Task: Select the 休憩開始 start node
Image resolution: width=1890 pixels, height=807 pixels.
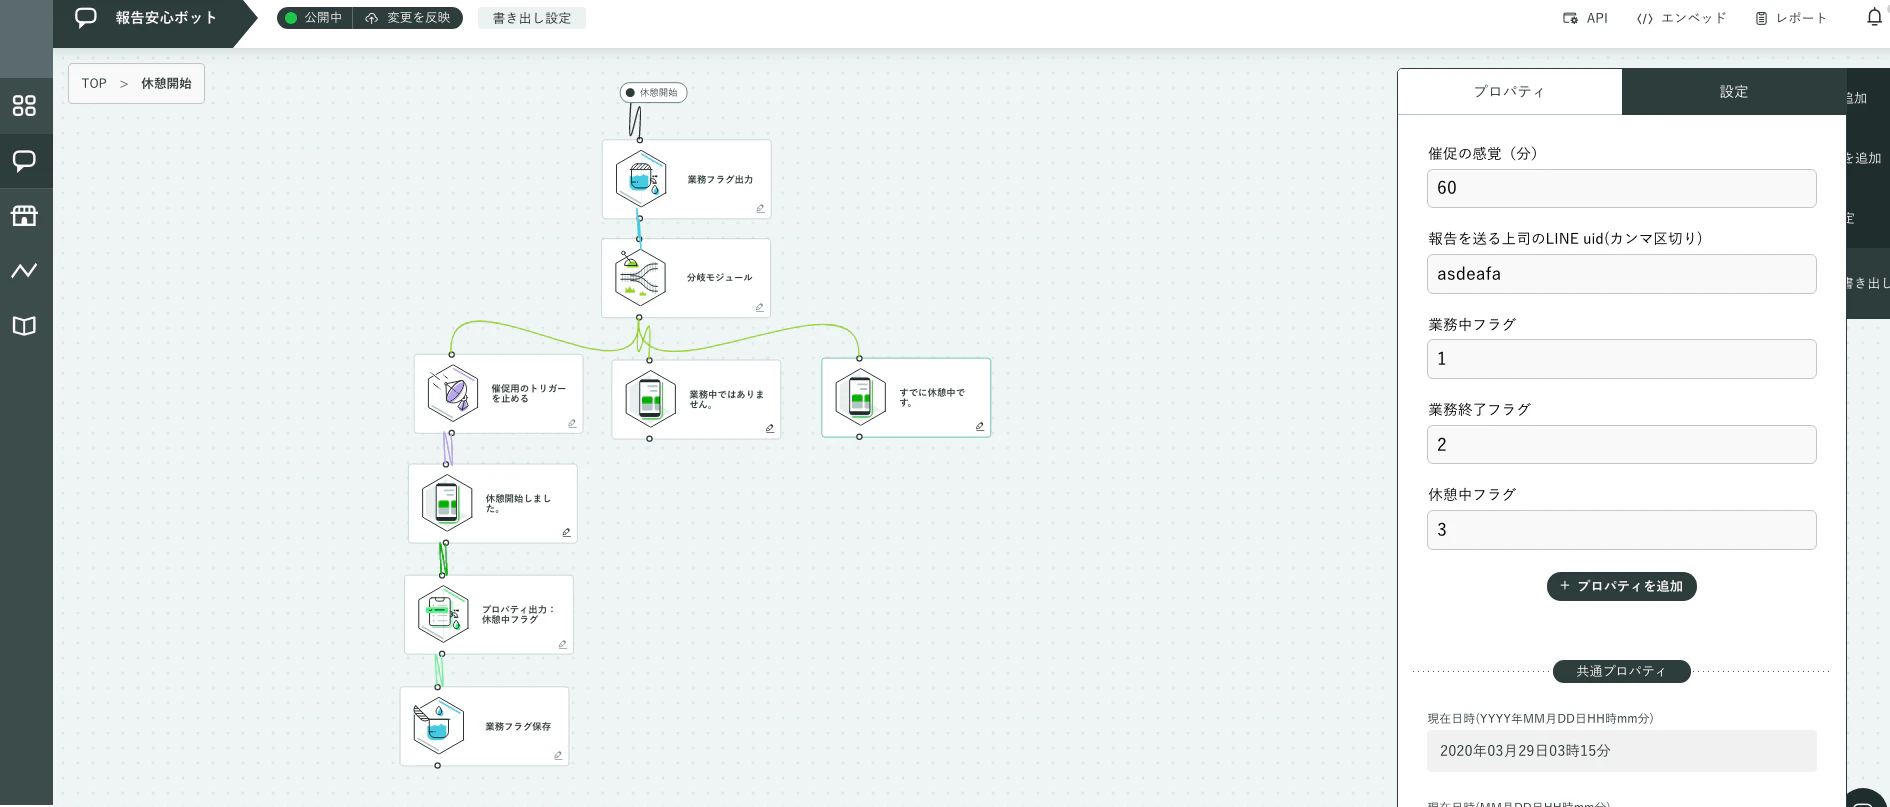Action: (653, 93)
